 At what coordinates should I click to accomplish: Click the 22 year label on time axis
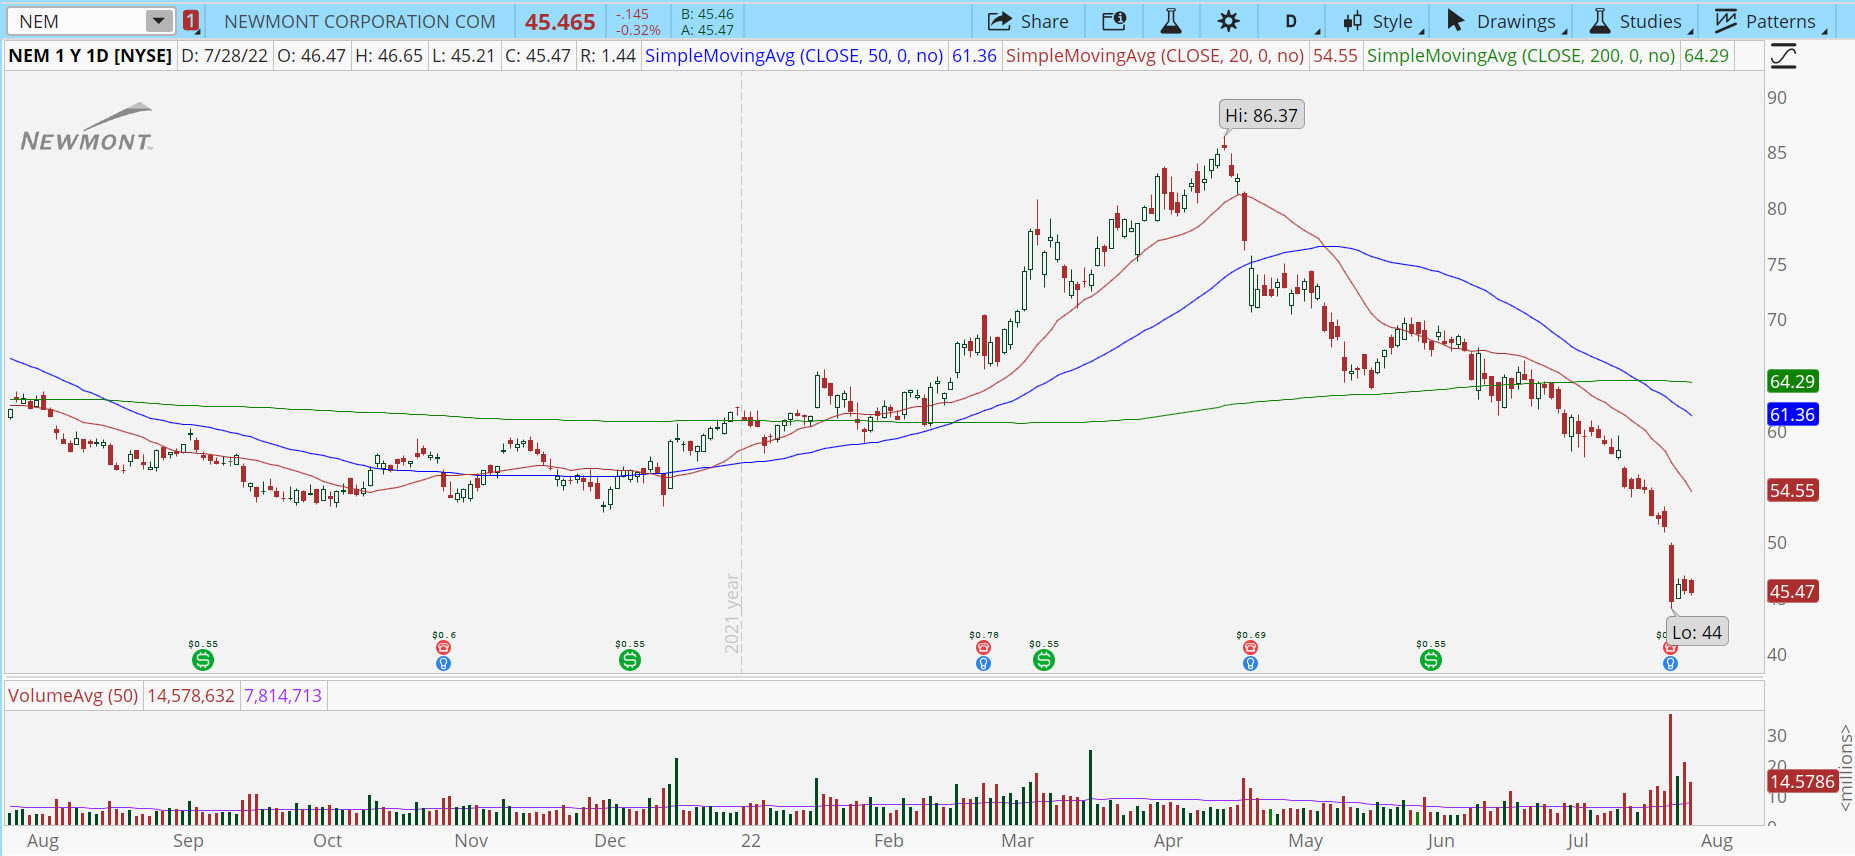pos(751,841)
